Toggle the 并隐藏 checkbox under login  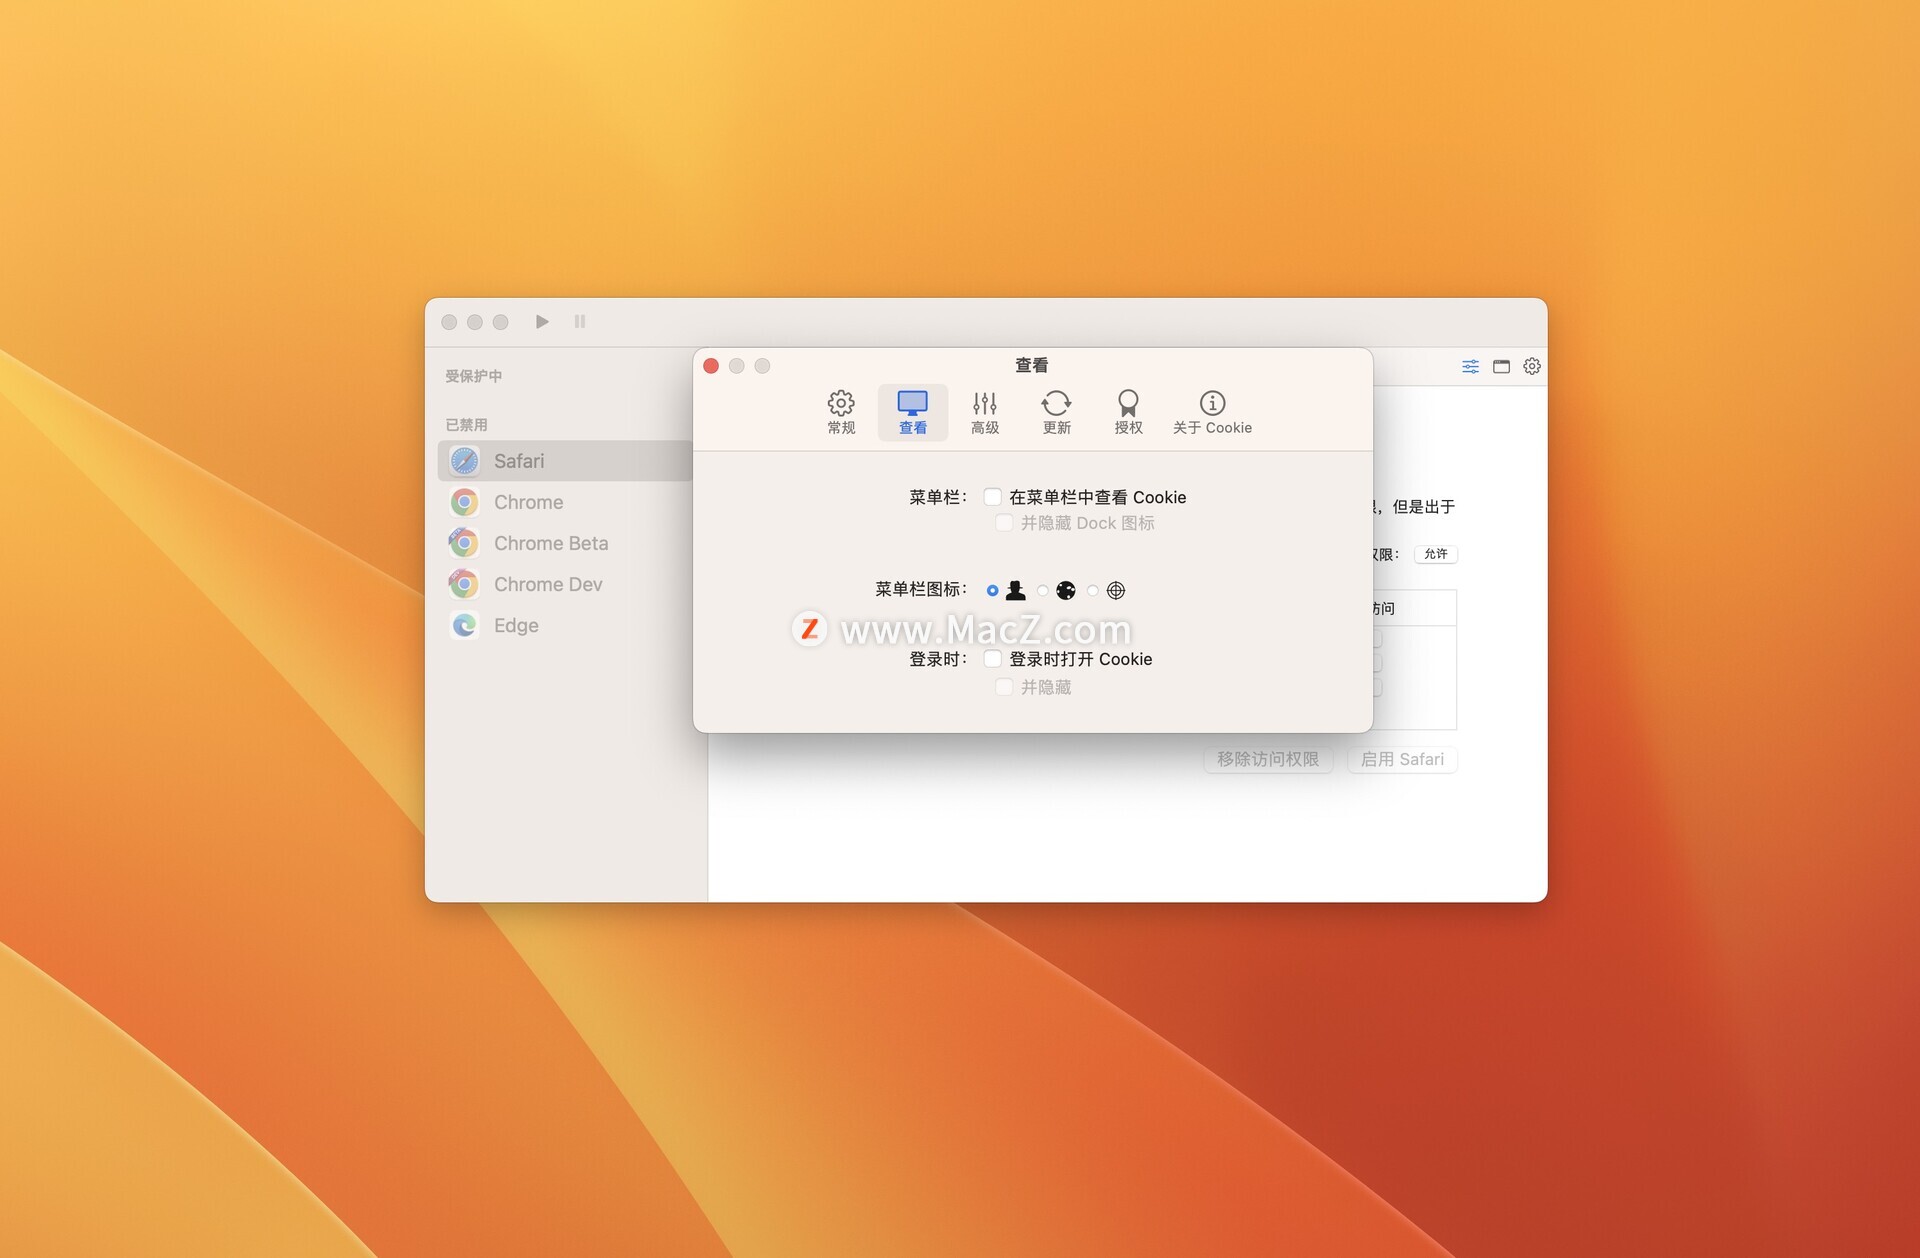point(1004,687)
